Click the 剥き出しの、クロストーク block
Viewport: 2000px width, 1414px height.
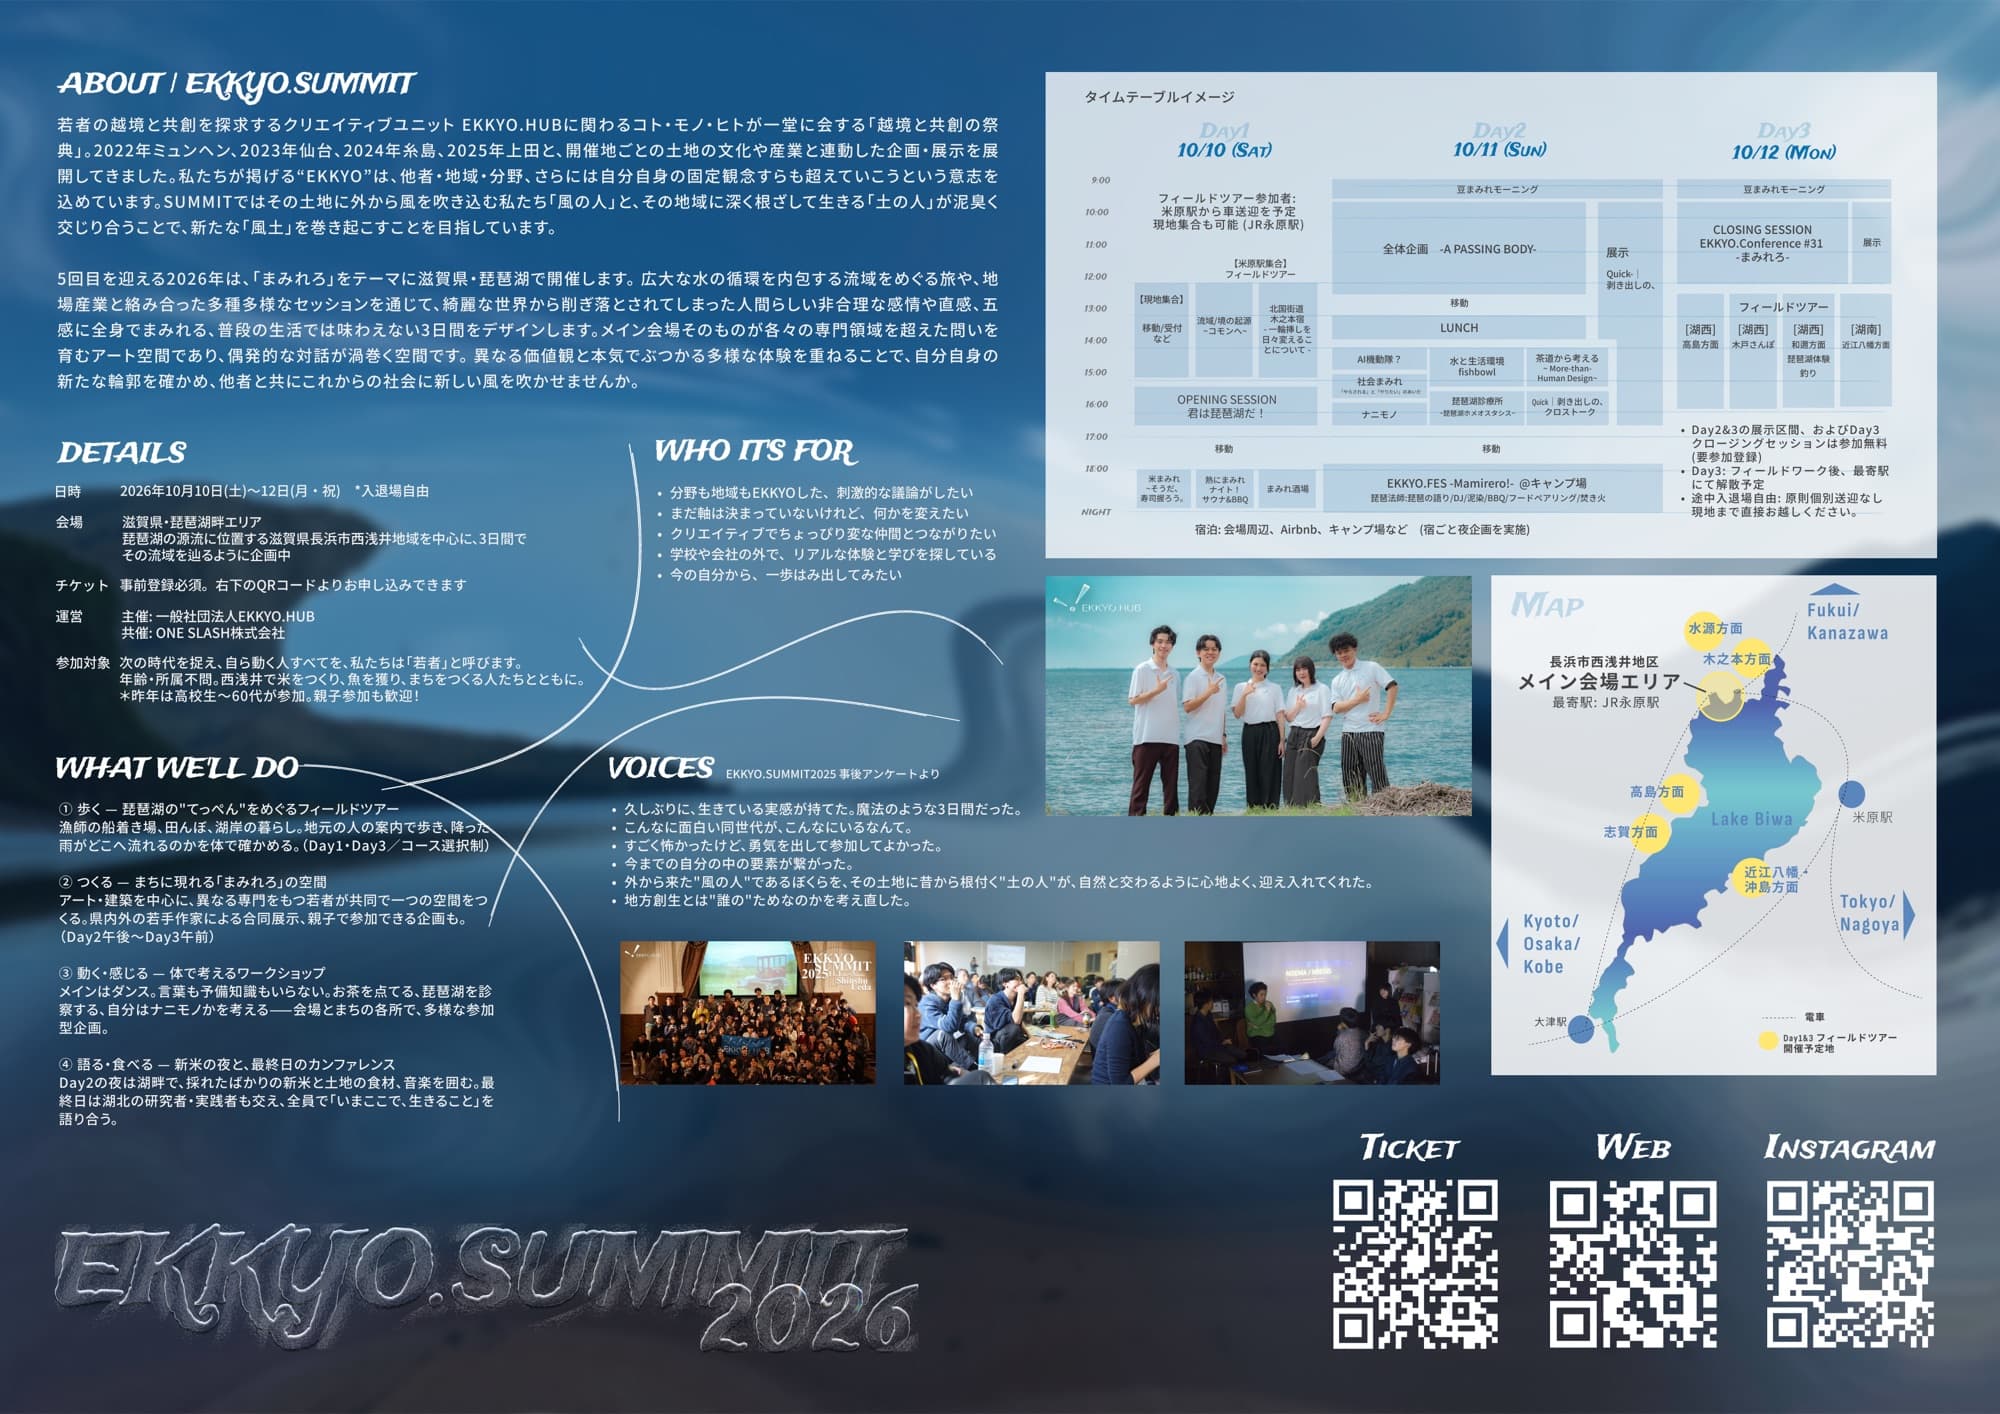pyautogui.click(x=1566, y=407)
